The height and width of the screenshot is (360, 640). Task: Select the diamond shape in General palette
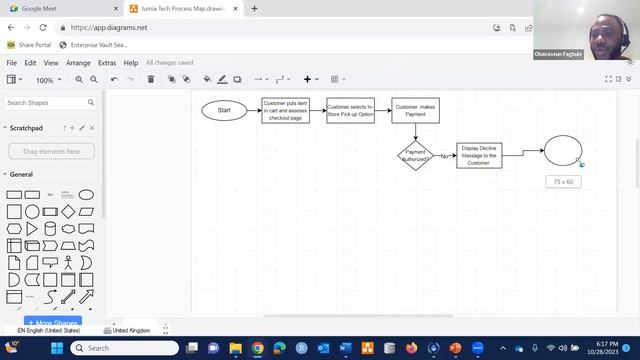click(68, 212)
